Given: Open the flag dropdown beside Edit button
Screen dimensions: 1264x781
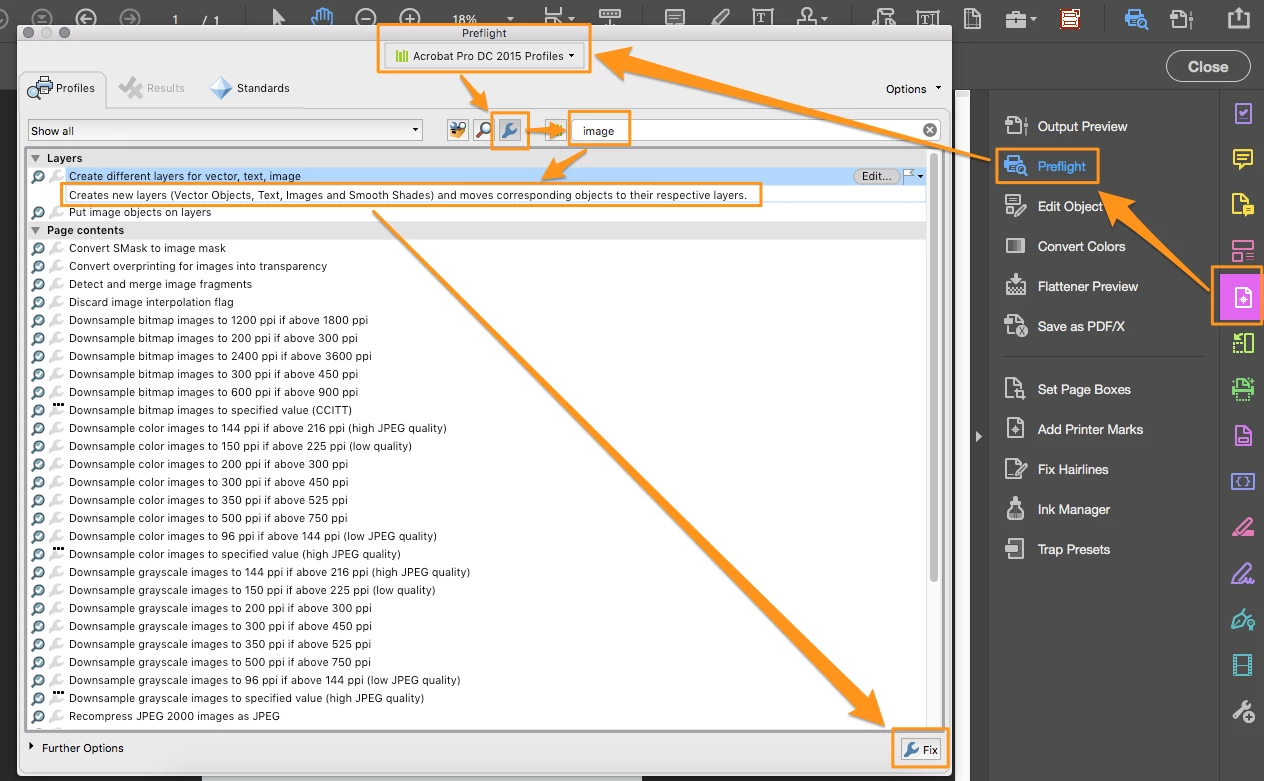Looking at the screenshot, I should (913, 176).
